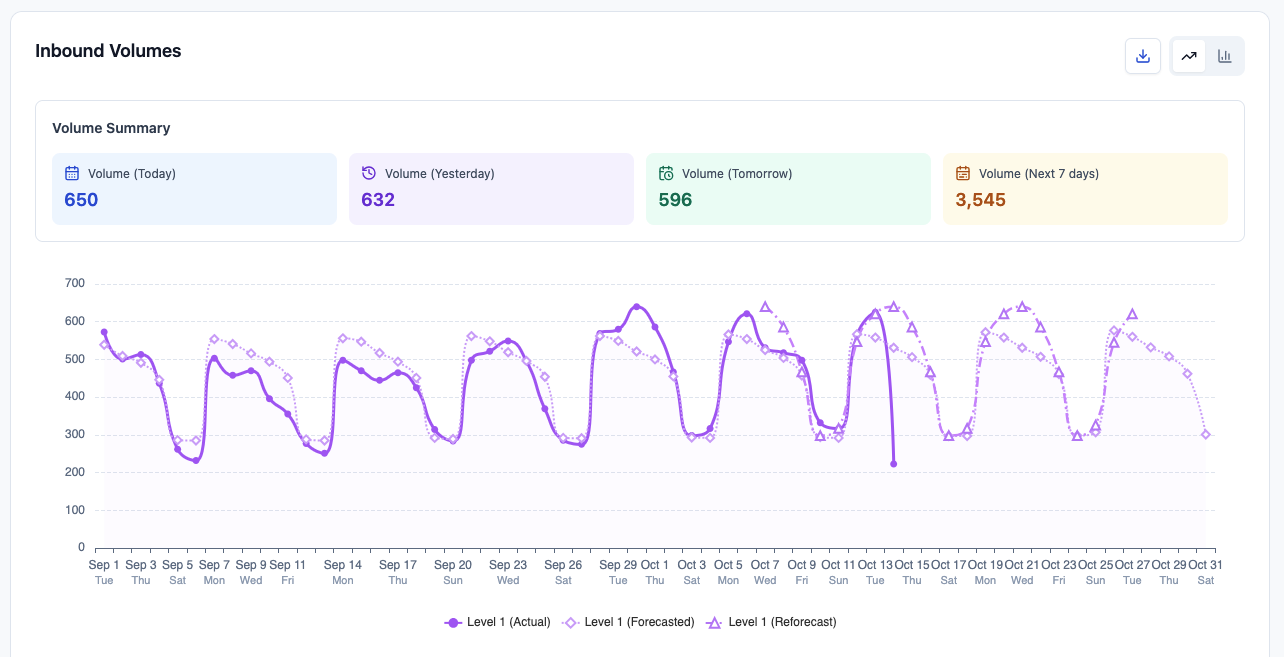Click the "Oct 13" x-axis date label
Image resolution: width=1284 pixels, height=657 pixels.
(x=875, y=565)
